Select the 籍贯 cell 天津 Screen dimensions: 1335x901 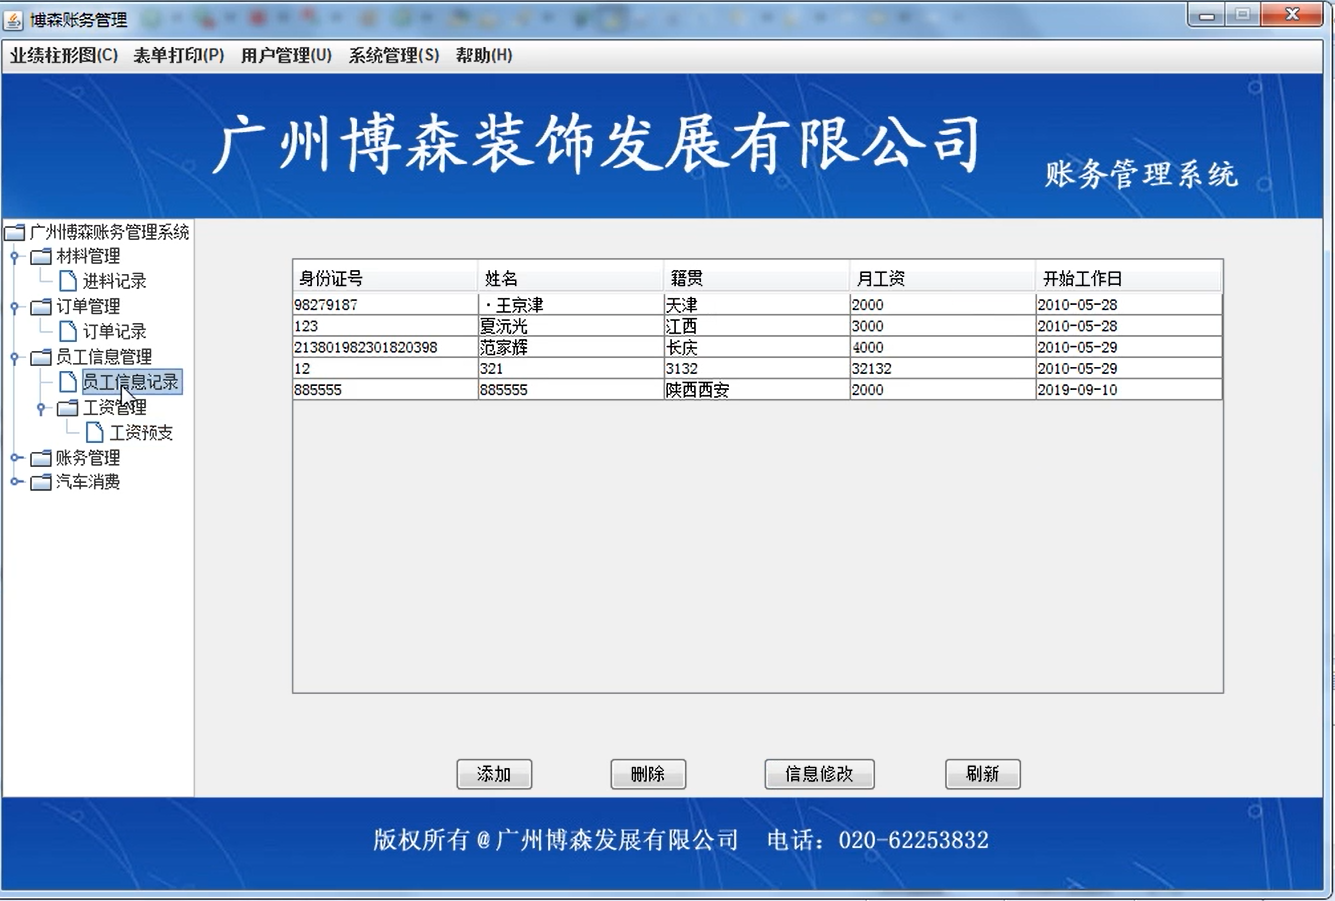(756, 304)
